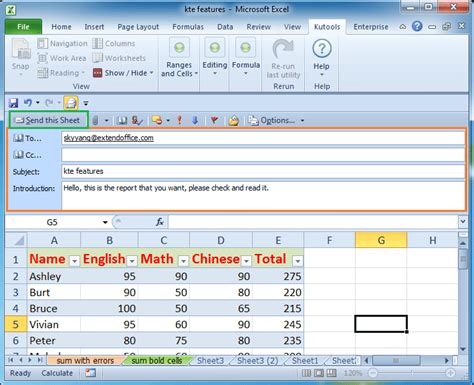This screenshot has width=474, height=385.
Task: Open Customize Quick Access Toolbar dropdown
Action: (86, 103)
